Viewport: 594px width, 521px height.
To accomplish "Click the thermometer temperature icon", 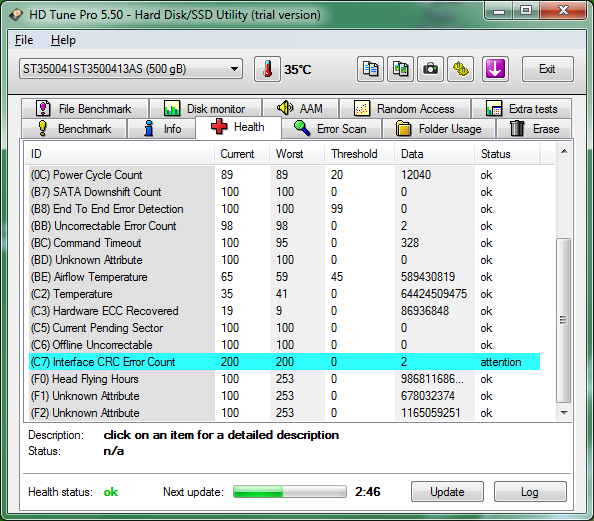I will click(267, 69).
